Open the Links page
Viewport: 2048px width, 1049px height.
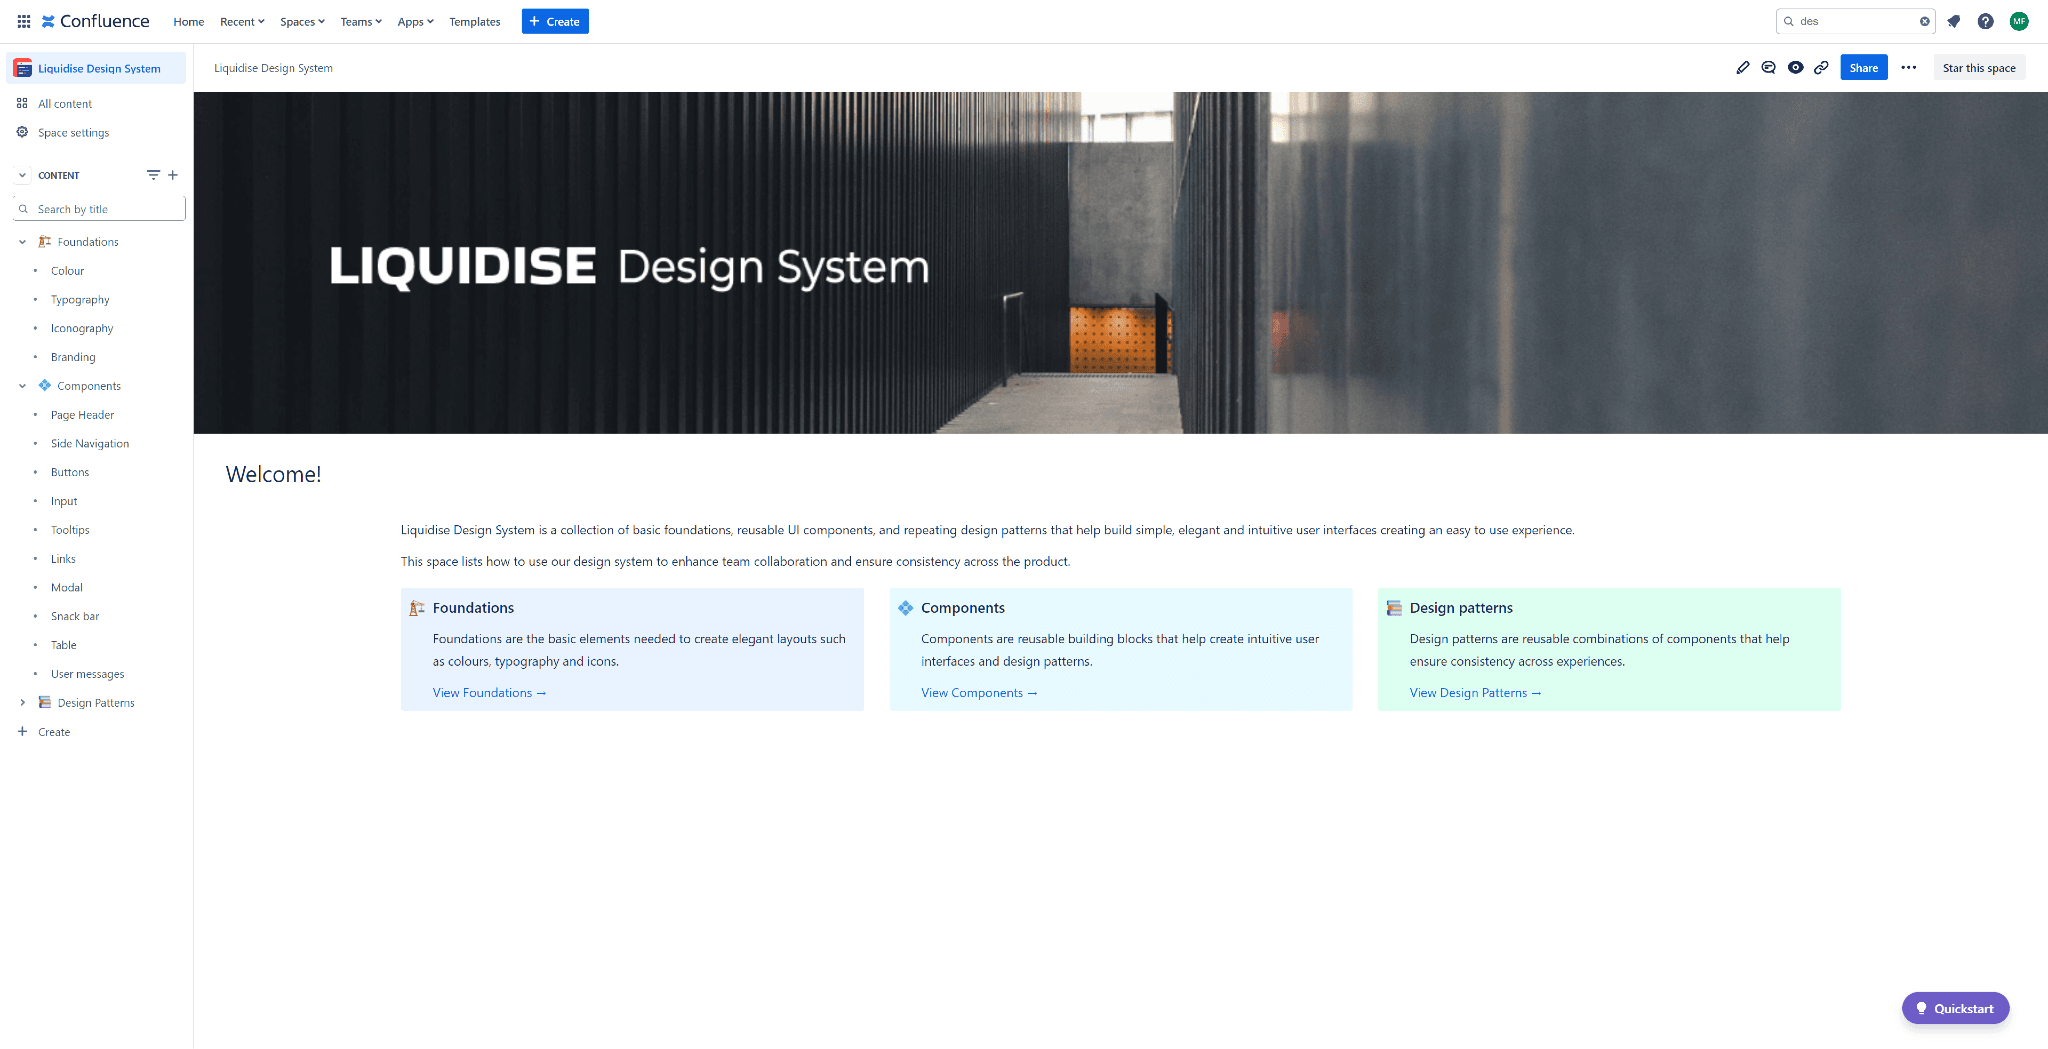[x=63, y=559]
